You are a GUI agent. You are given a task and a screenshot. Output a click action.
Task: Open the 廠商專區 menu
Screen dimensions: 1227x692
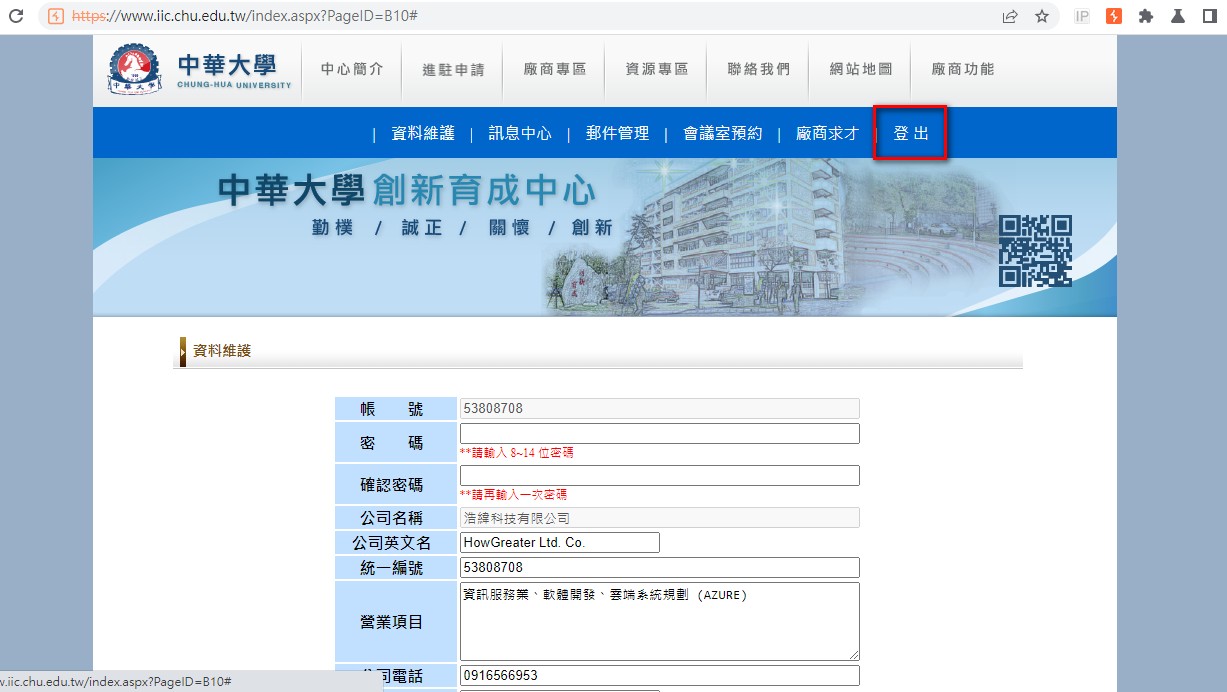pyautogui.click(x=555, y=70)
